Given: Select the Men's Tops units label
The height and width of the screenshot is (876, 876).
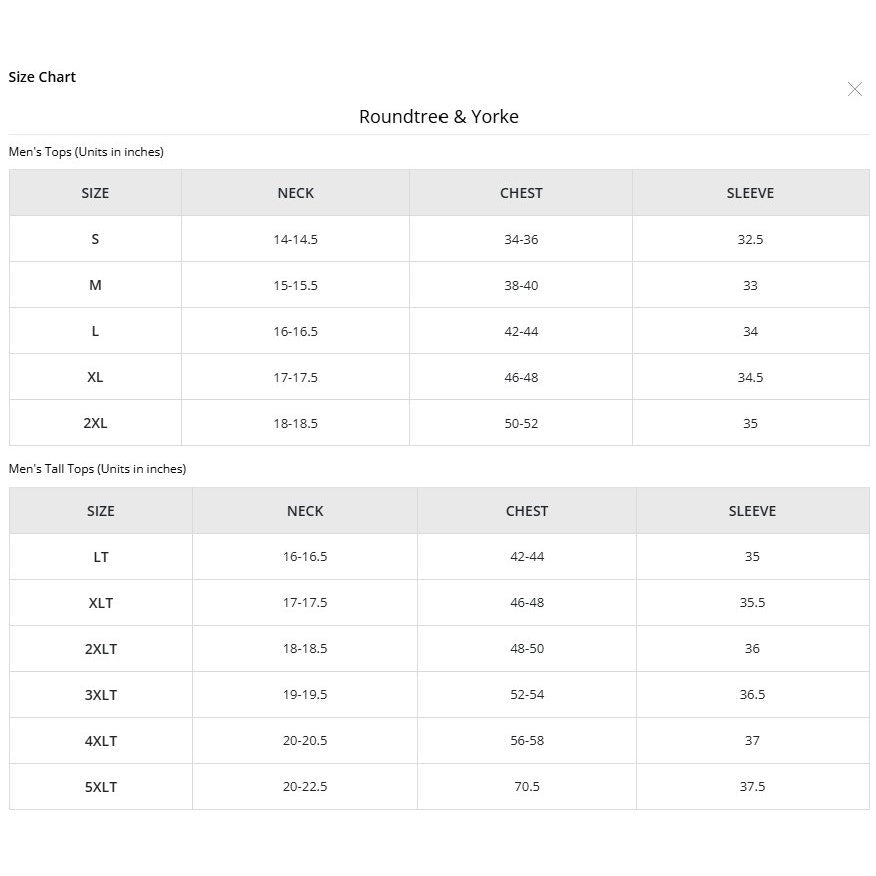Looking at the screenshot, I should (x=86, y=152).
